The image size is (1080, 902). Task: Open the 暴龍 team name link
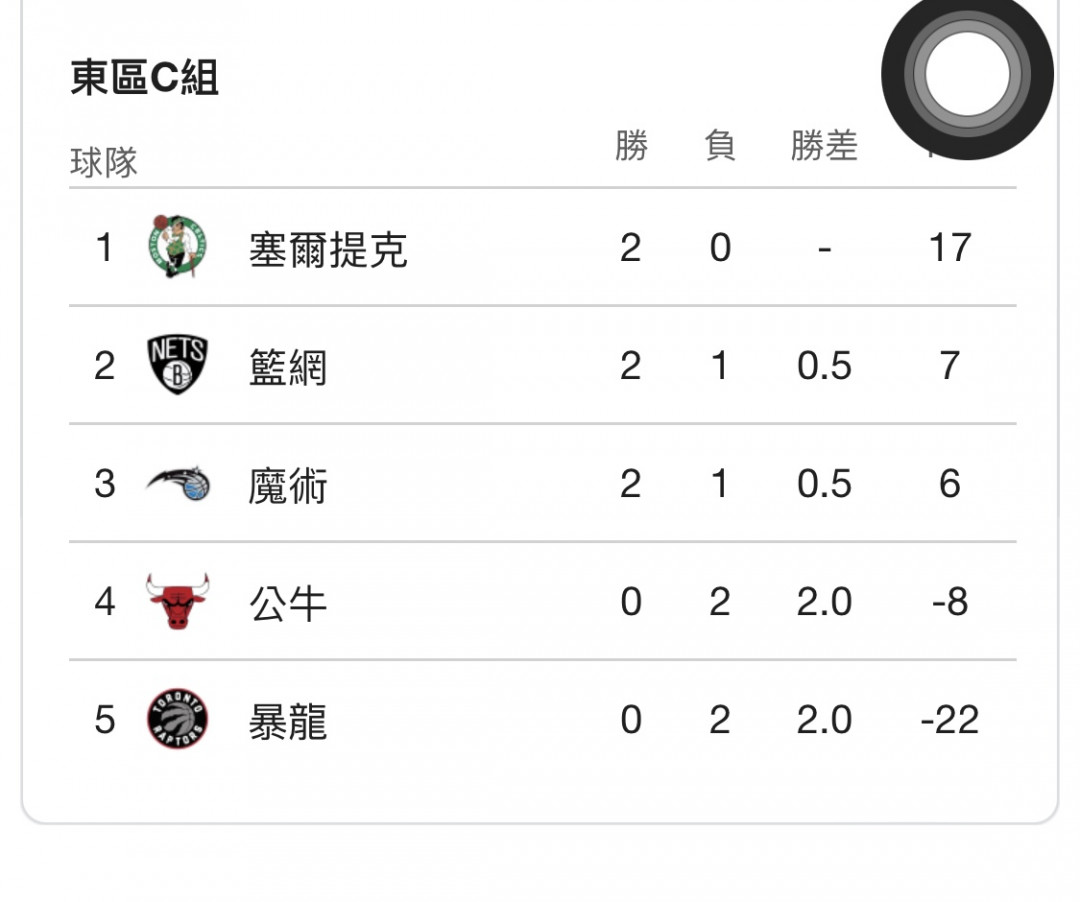tap(287, 722)
